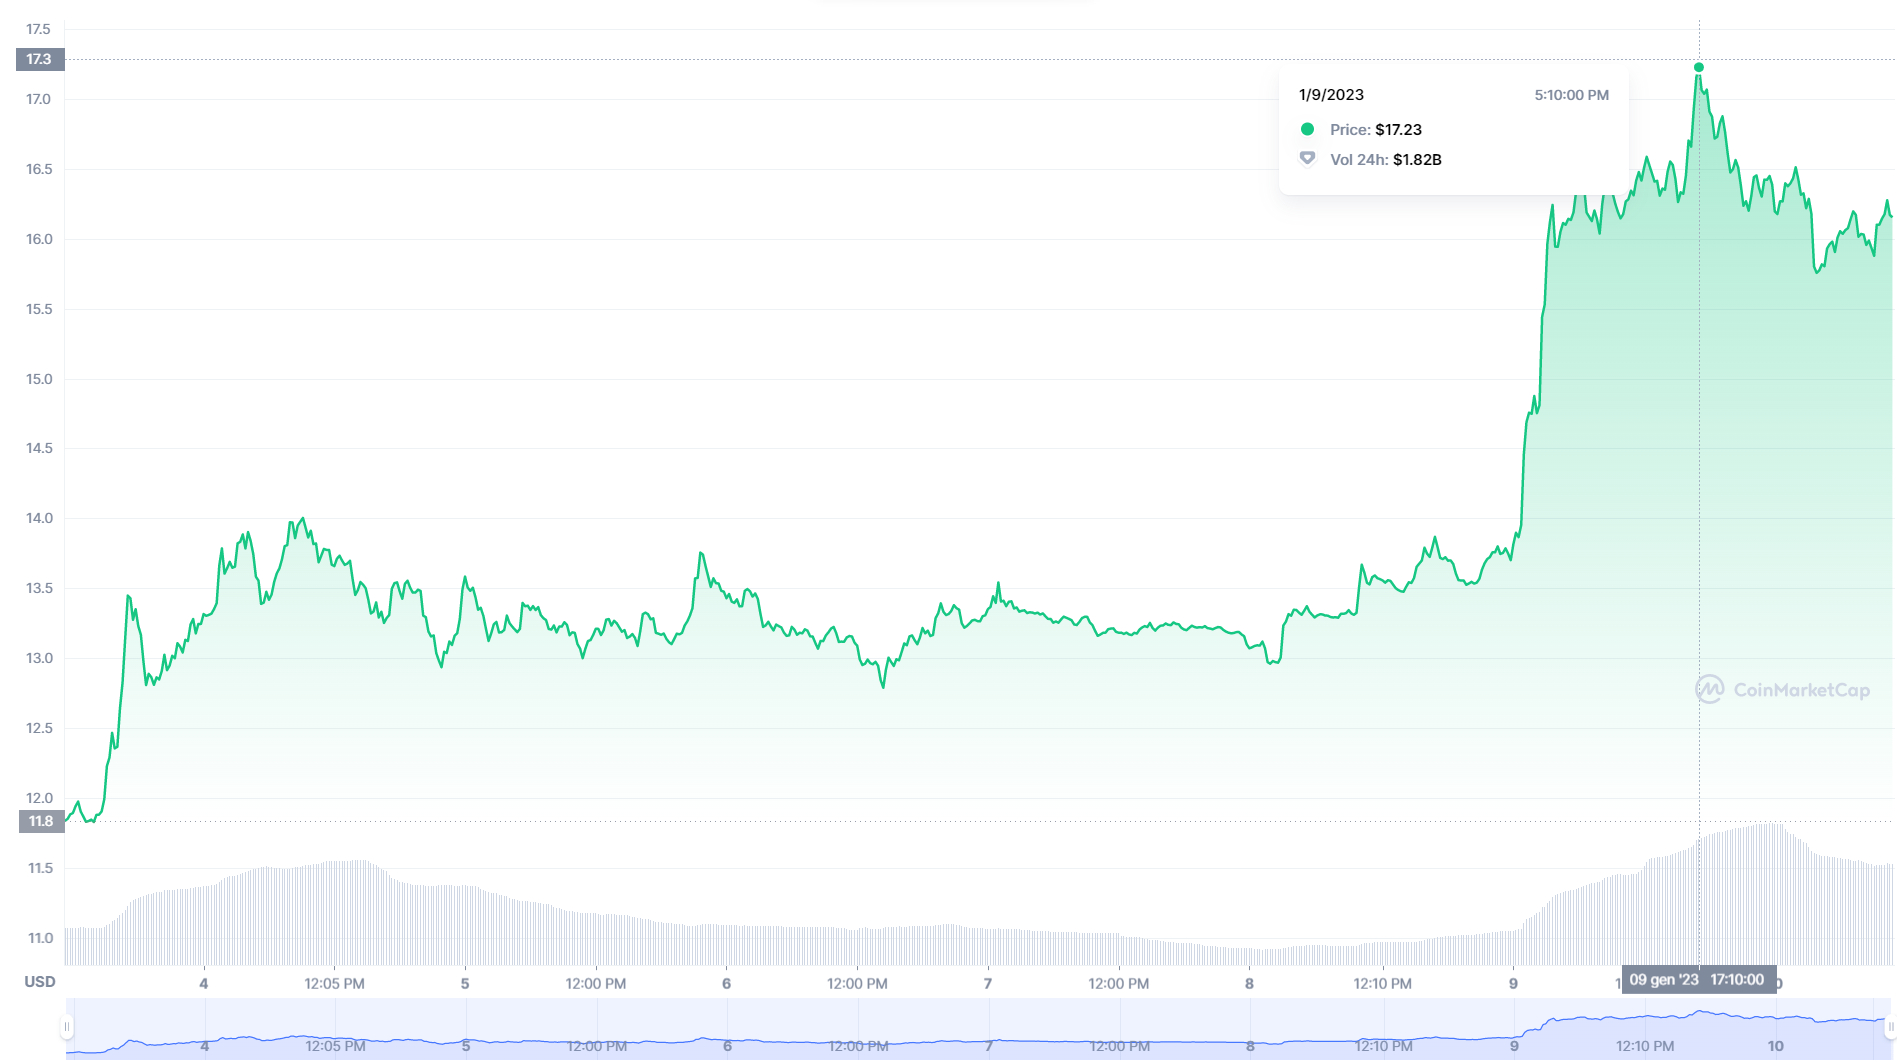Click the 17.3 high price axis label
Screen dimensions: 1897x1062
(40, 59)
